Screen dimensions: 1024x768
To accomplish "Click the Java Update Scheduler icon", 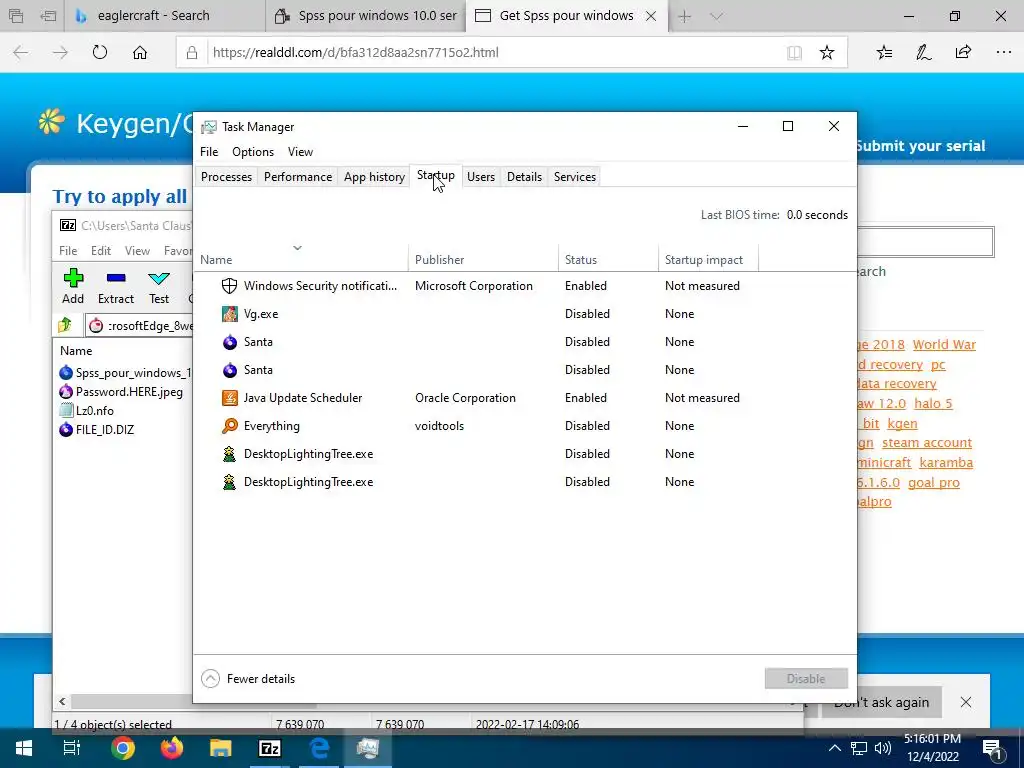I will 229,398.
